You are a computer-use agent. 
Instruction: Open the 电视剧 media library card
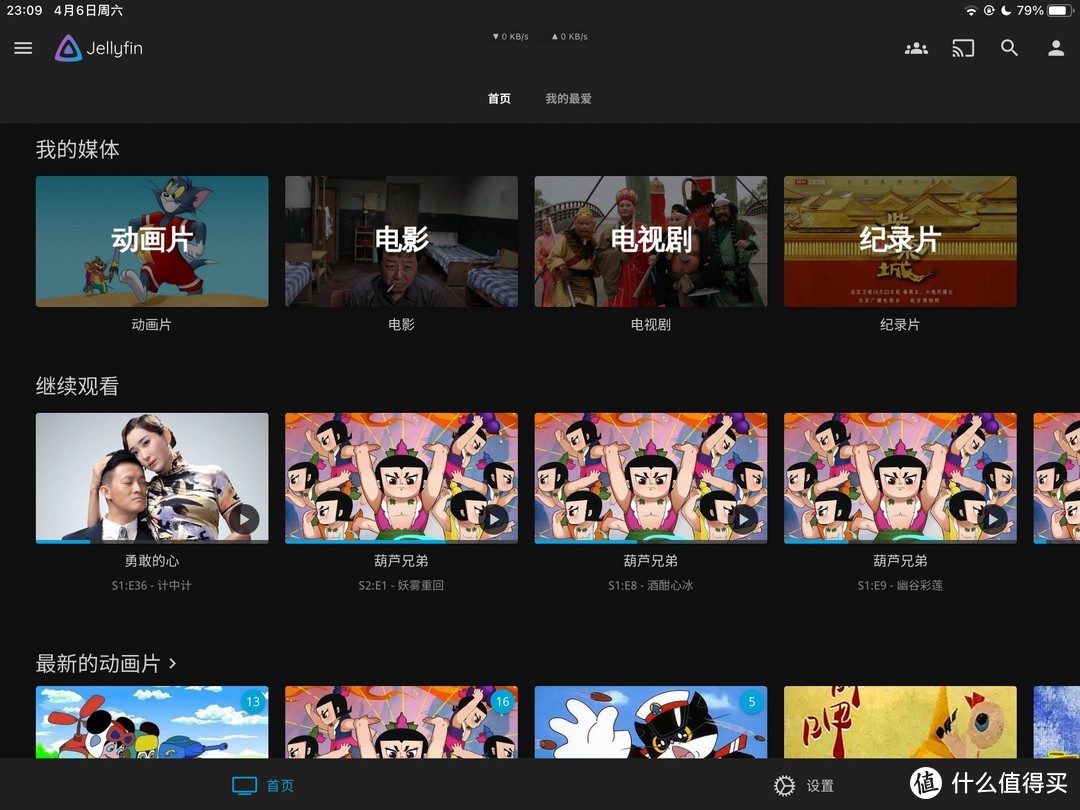[x=651, y=241]
